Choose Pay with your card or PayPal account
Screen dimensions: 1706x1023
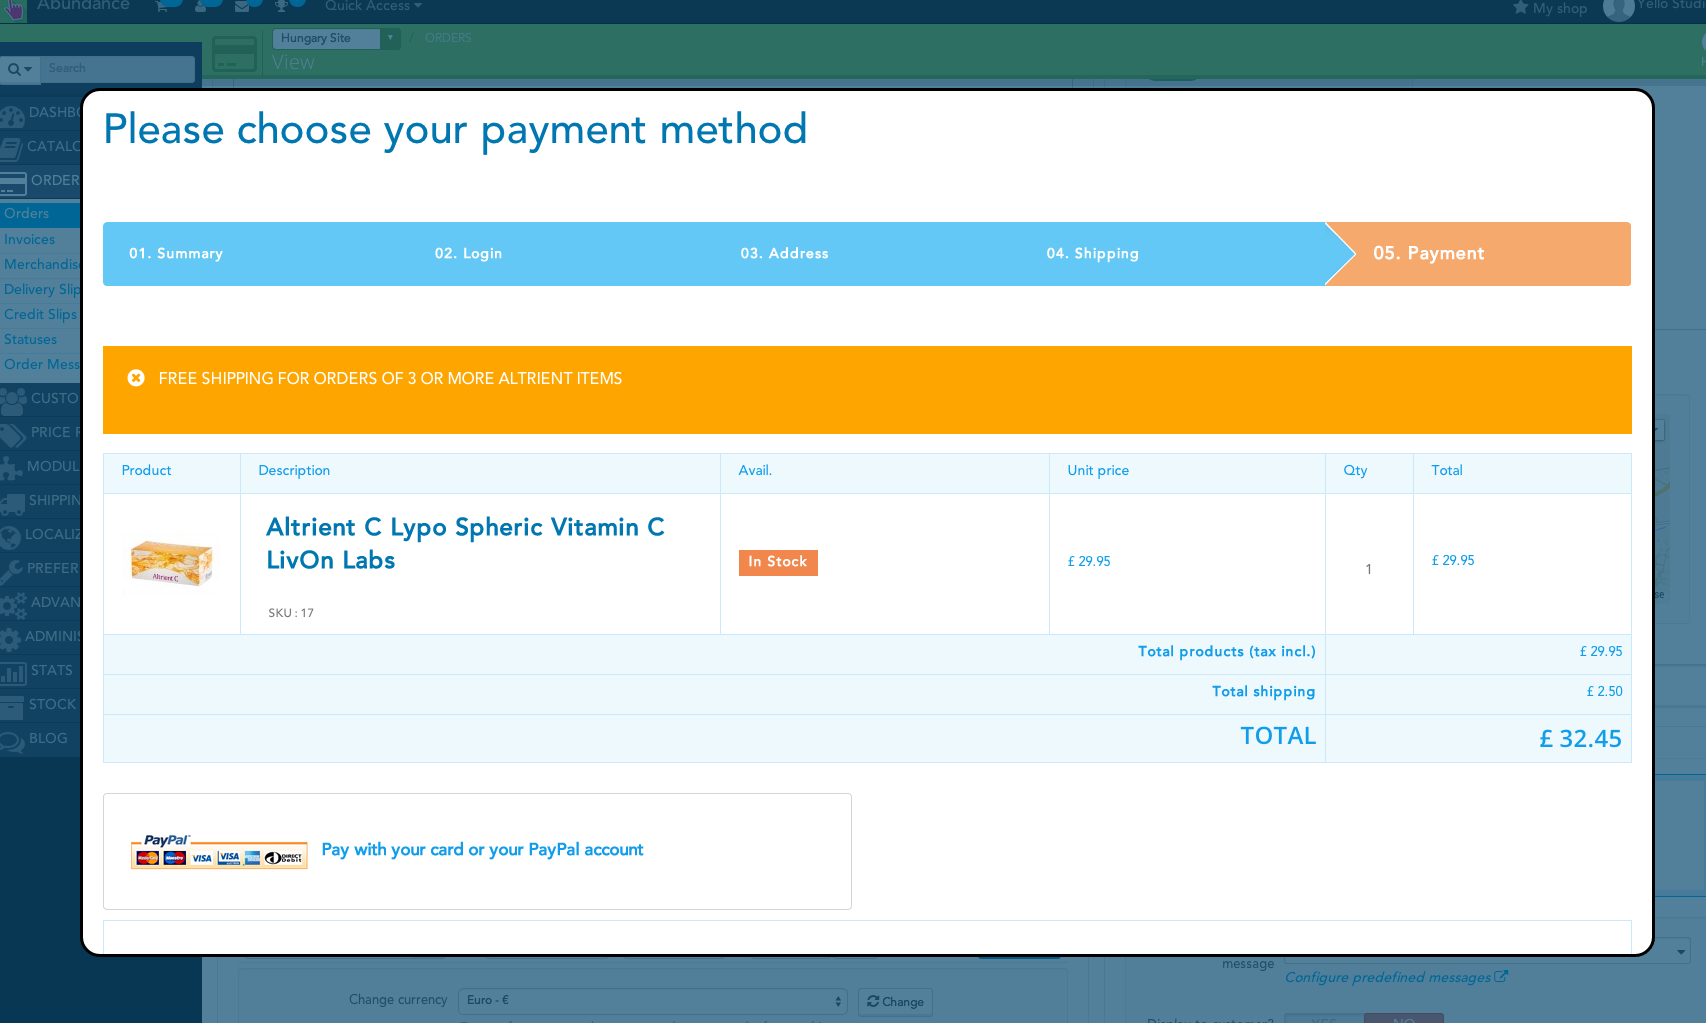[x=482, y=850]
